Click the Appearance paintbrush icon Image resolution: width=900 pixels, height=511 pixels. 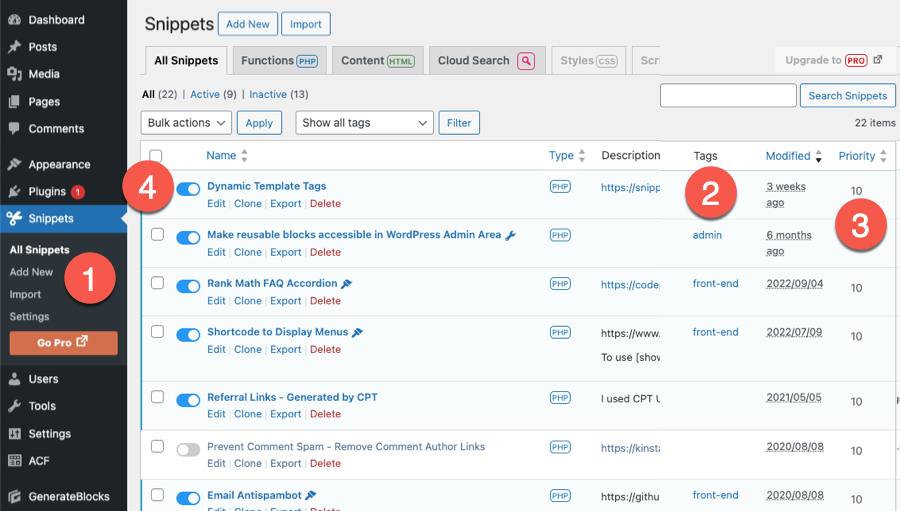point(14,165)
